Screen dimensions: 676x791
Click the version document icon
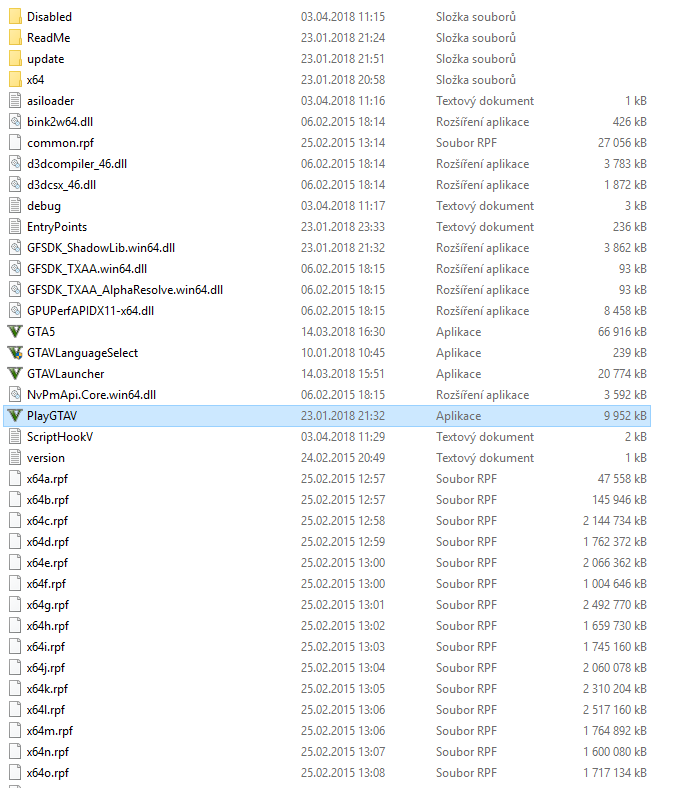click(15, 458)
